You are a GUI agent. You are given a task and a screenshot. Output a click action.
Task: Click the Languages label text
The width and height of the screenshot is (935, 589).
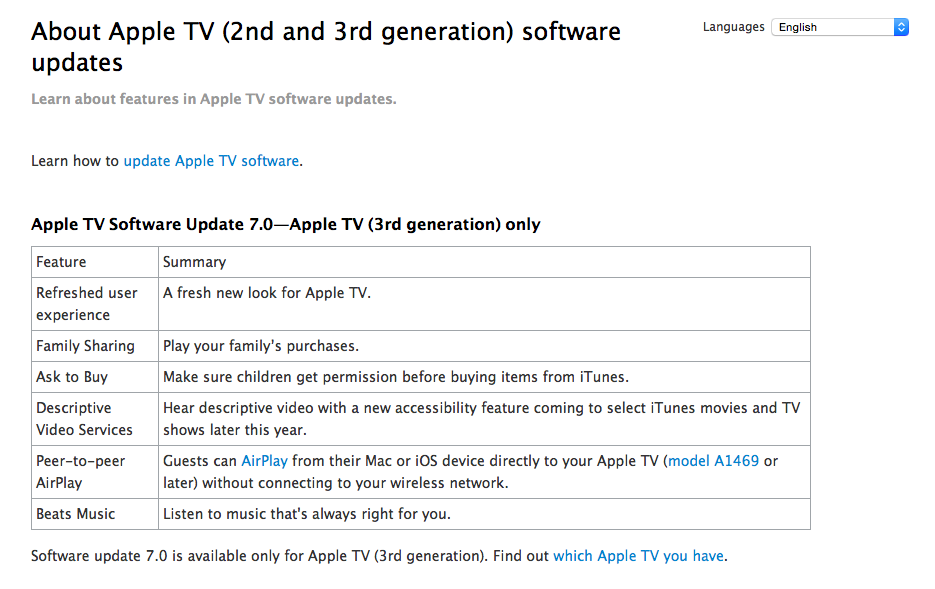click(x=733, y=27)
